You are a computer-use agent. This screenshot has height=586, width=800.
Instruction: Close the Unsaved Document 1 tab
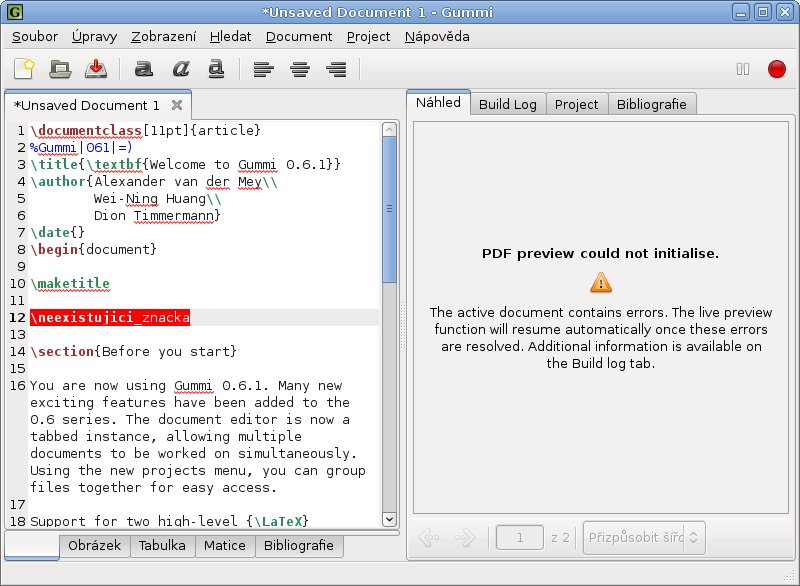177,105
